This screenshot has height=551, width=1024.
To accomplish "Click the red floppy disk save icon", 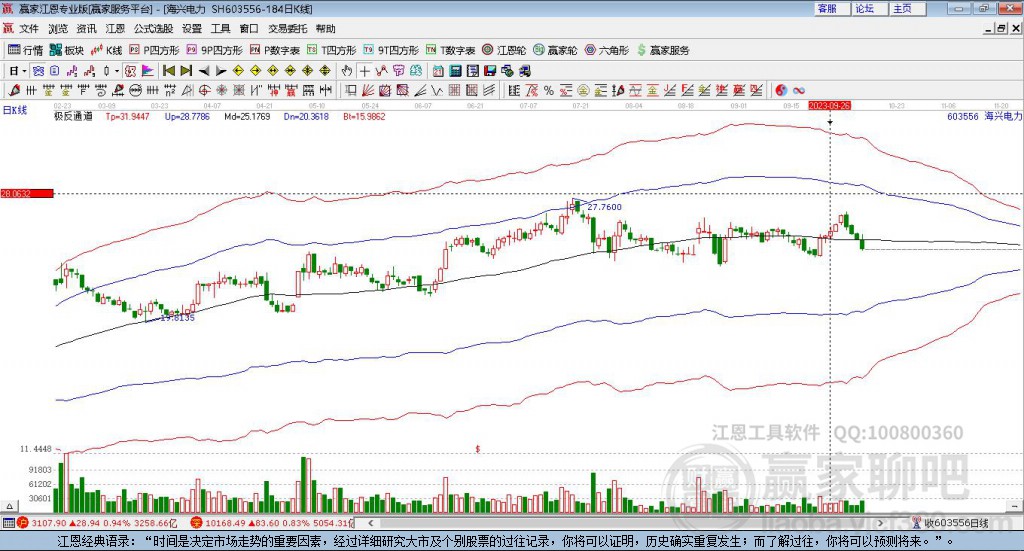I will pyautogui.click(x=490, y=71).
